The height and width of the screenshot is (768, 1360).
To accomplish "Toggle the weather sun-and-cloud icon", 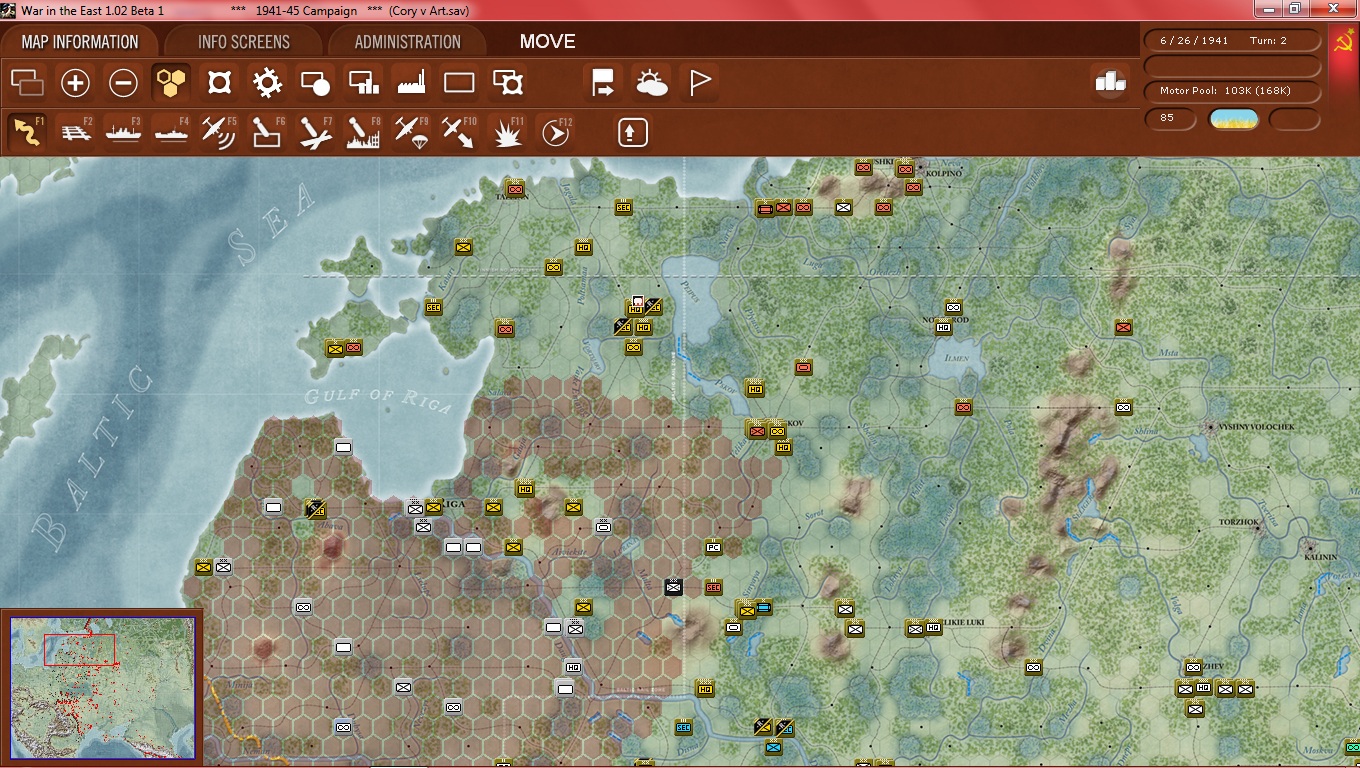I will [651, 82].
